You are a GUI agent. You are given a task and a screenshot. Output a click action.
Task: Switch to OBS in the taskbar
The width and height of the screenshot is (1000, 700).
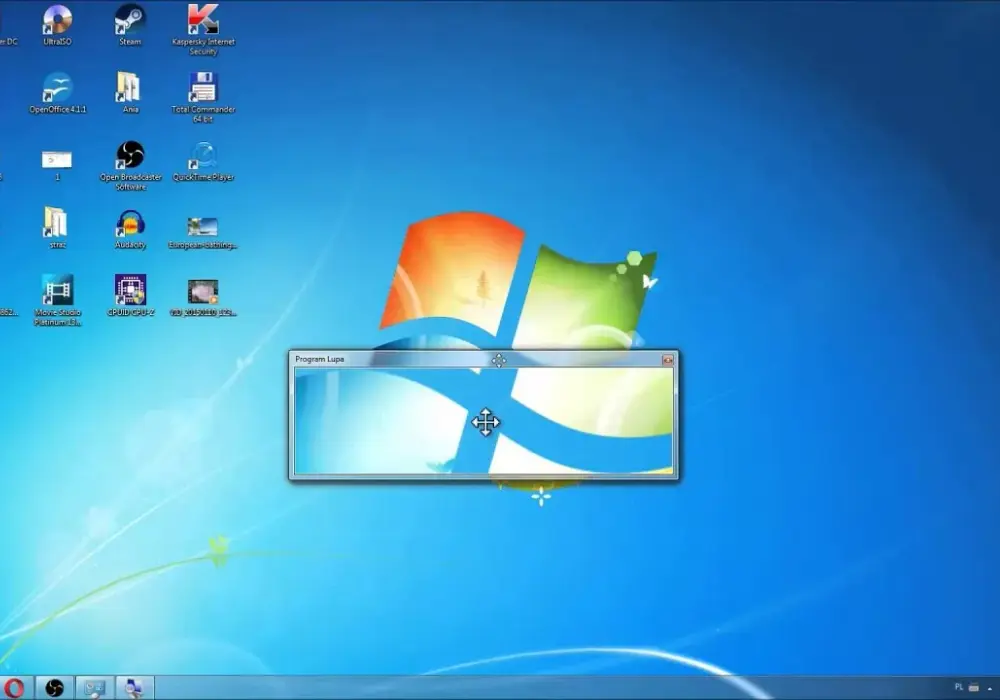point(55,688)
